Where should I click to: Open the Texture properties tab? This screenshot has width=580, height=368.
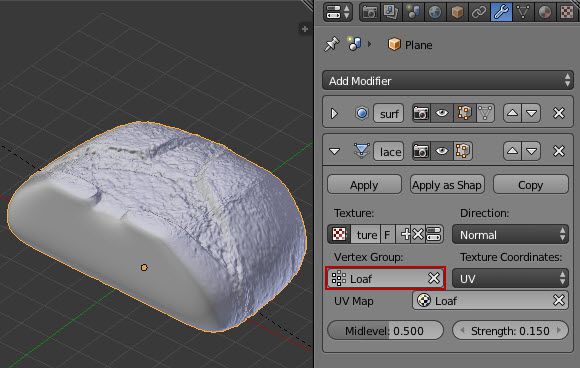click(566, 12)
